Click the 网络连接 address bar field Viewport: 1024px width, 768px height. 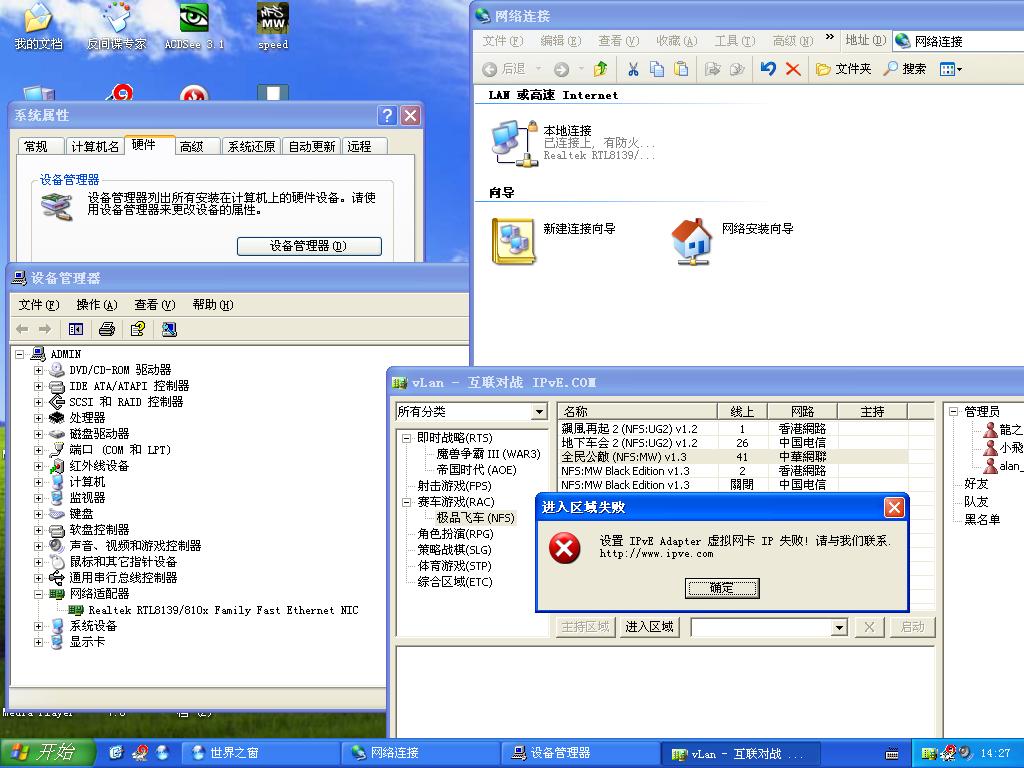tap(959, 41)
